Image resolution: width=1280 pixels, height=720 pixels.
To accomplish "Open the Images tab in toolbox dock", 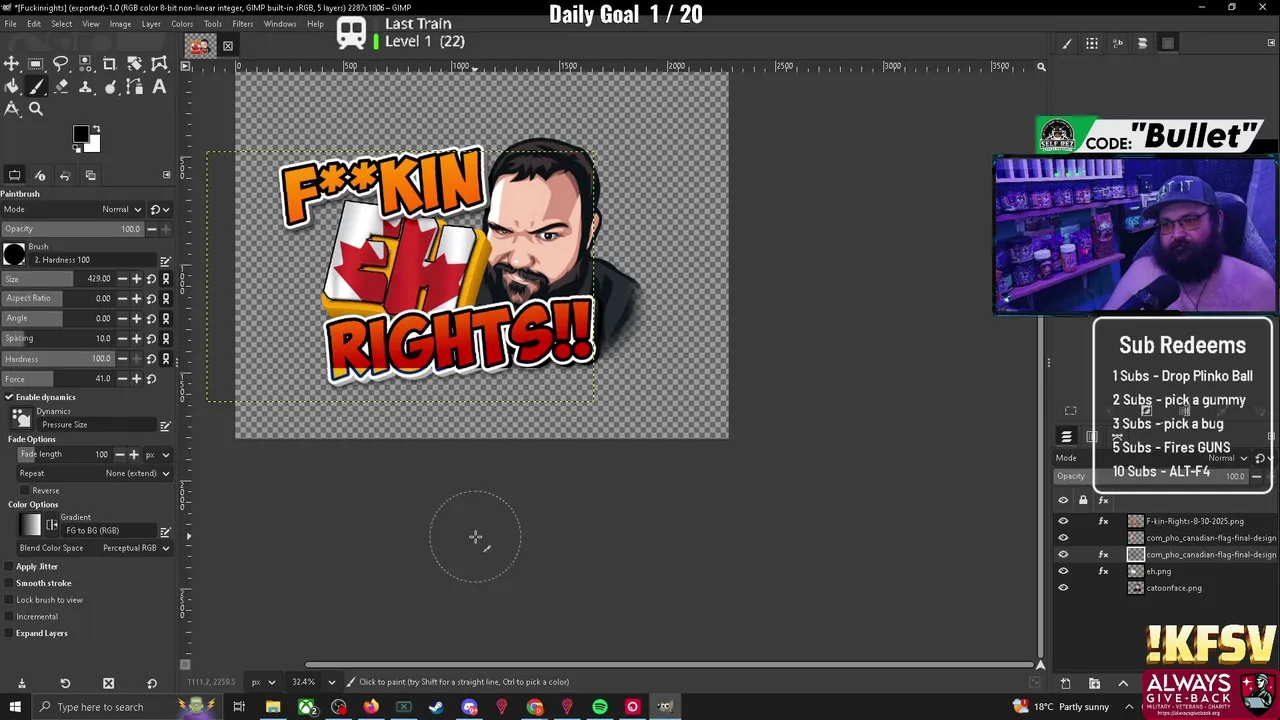I will [90, 176].
